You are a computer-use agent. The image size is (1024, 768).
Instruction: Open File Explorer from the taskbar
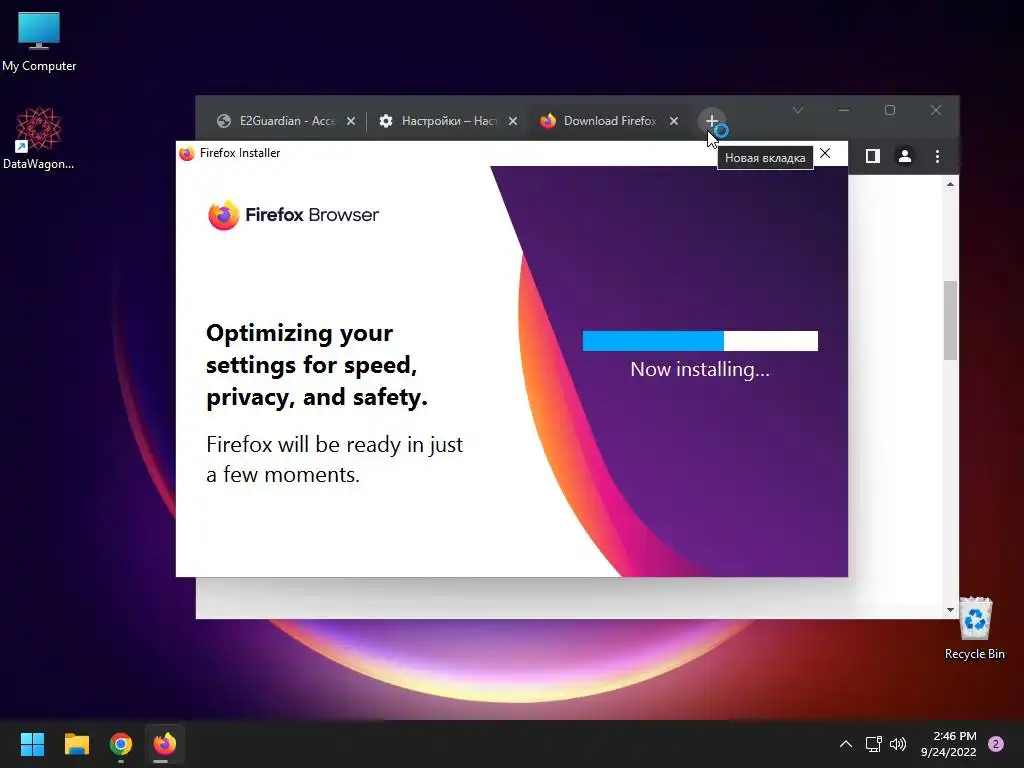point(76,744)
